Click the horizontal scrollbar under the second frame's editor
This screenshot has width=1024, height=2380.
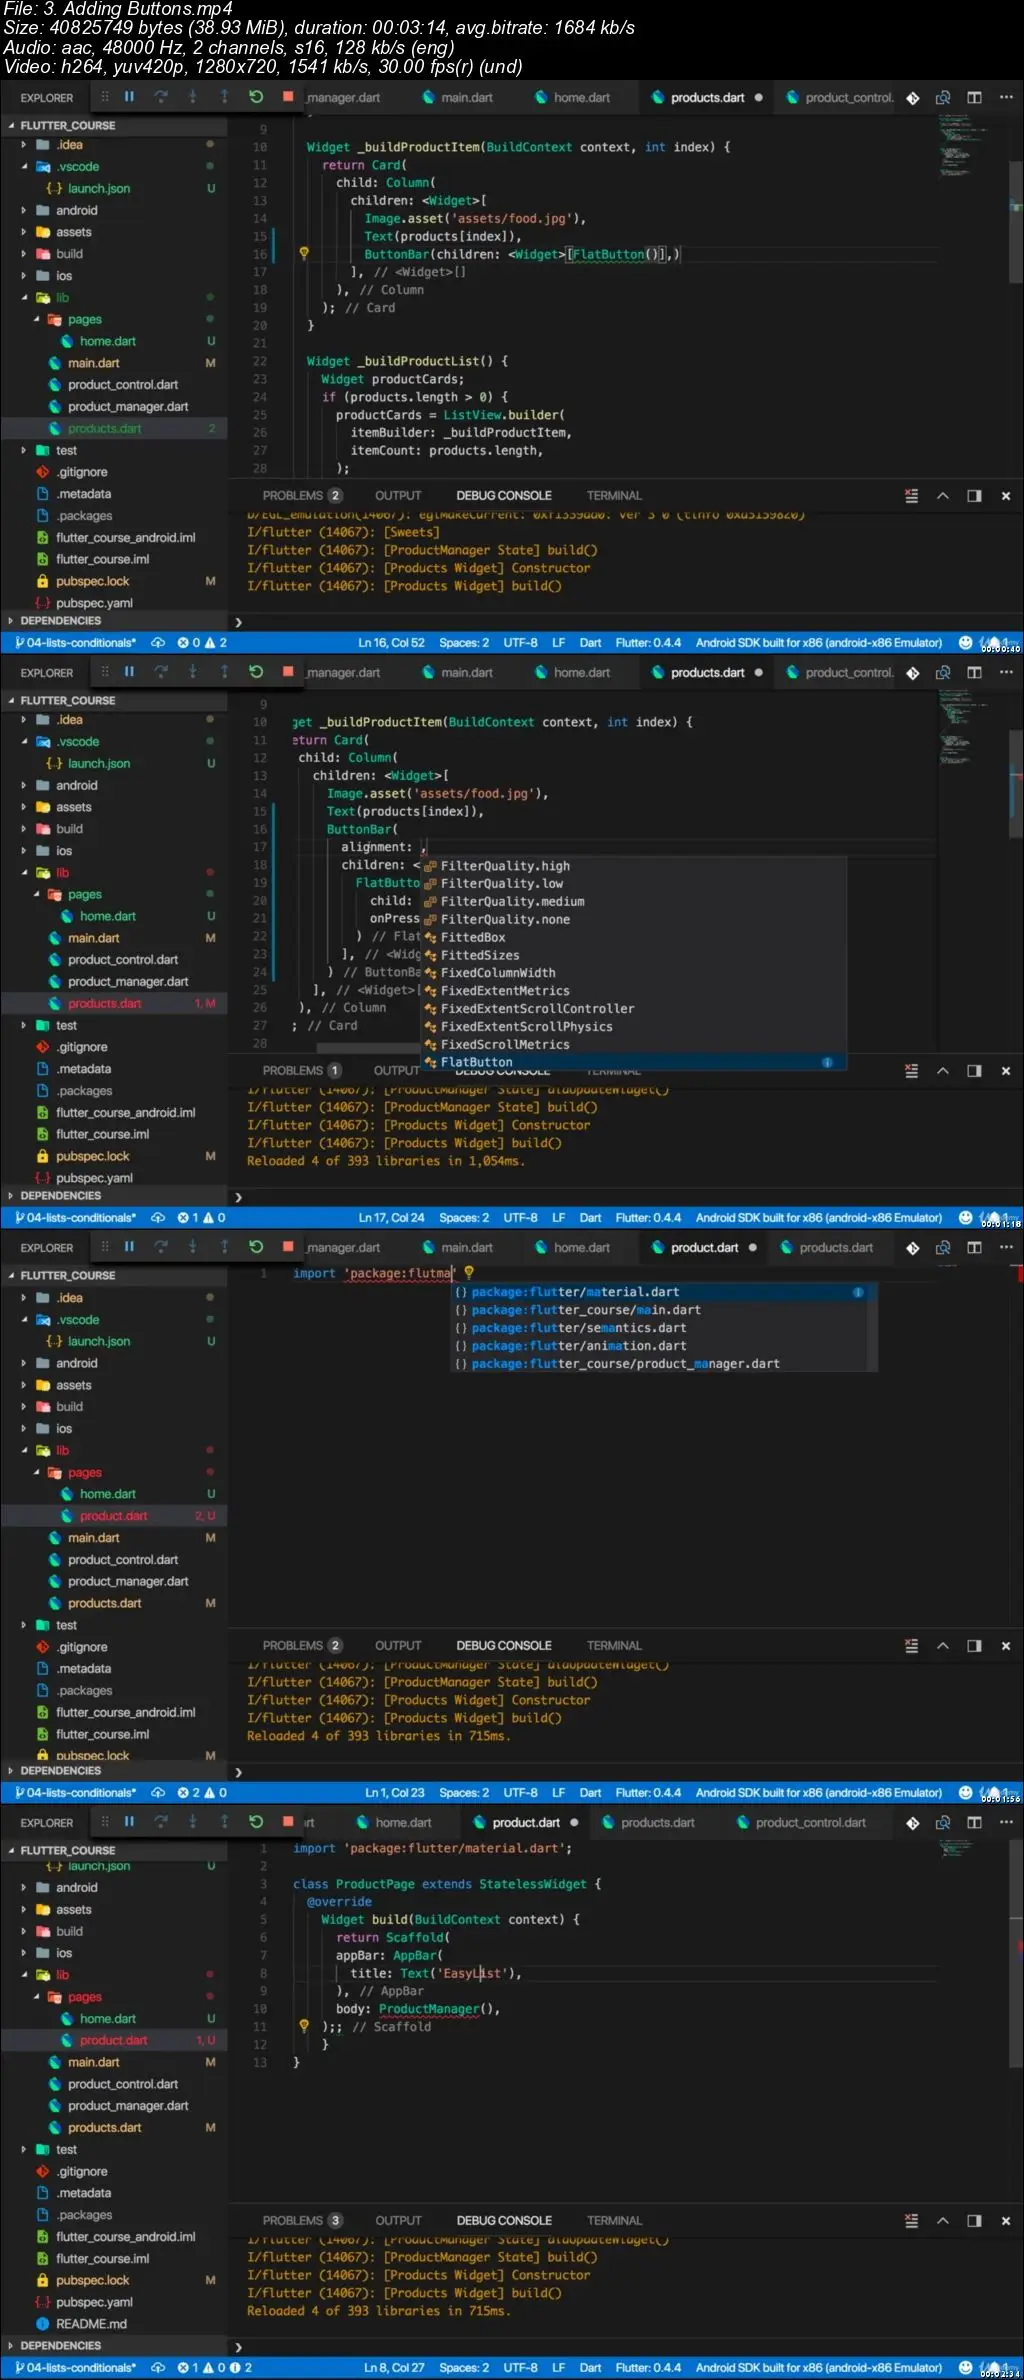[x=368, y=1048]
